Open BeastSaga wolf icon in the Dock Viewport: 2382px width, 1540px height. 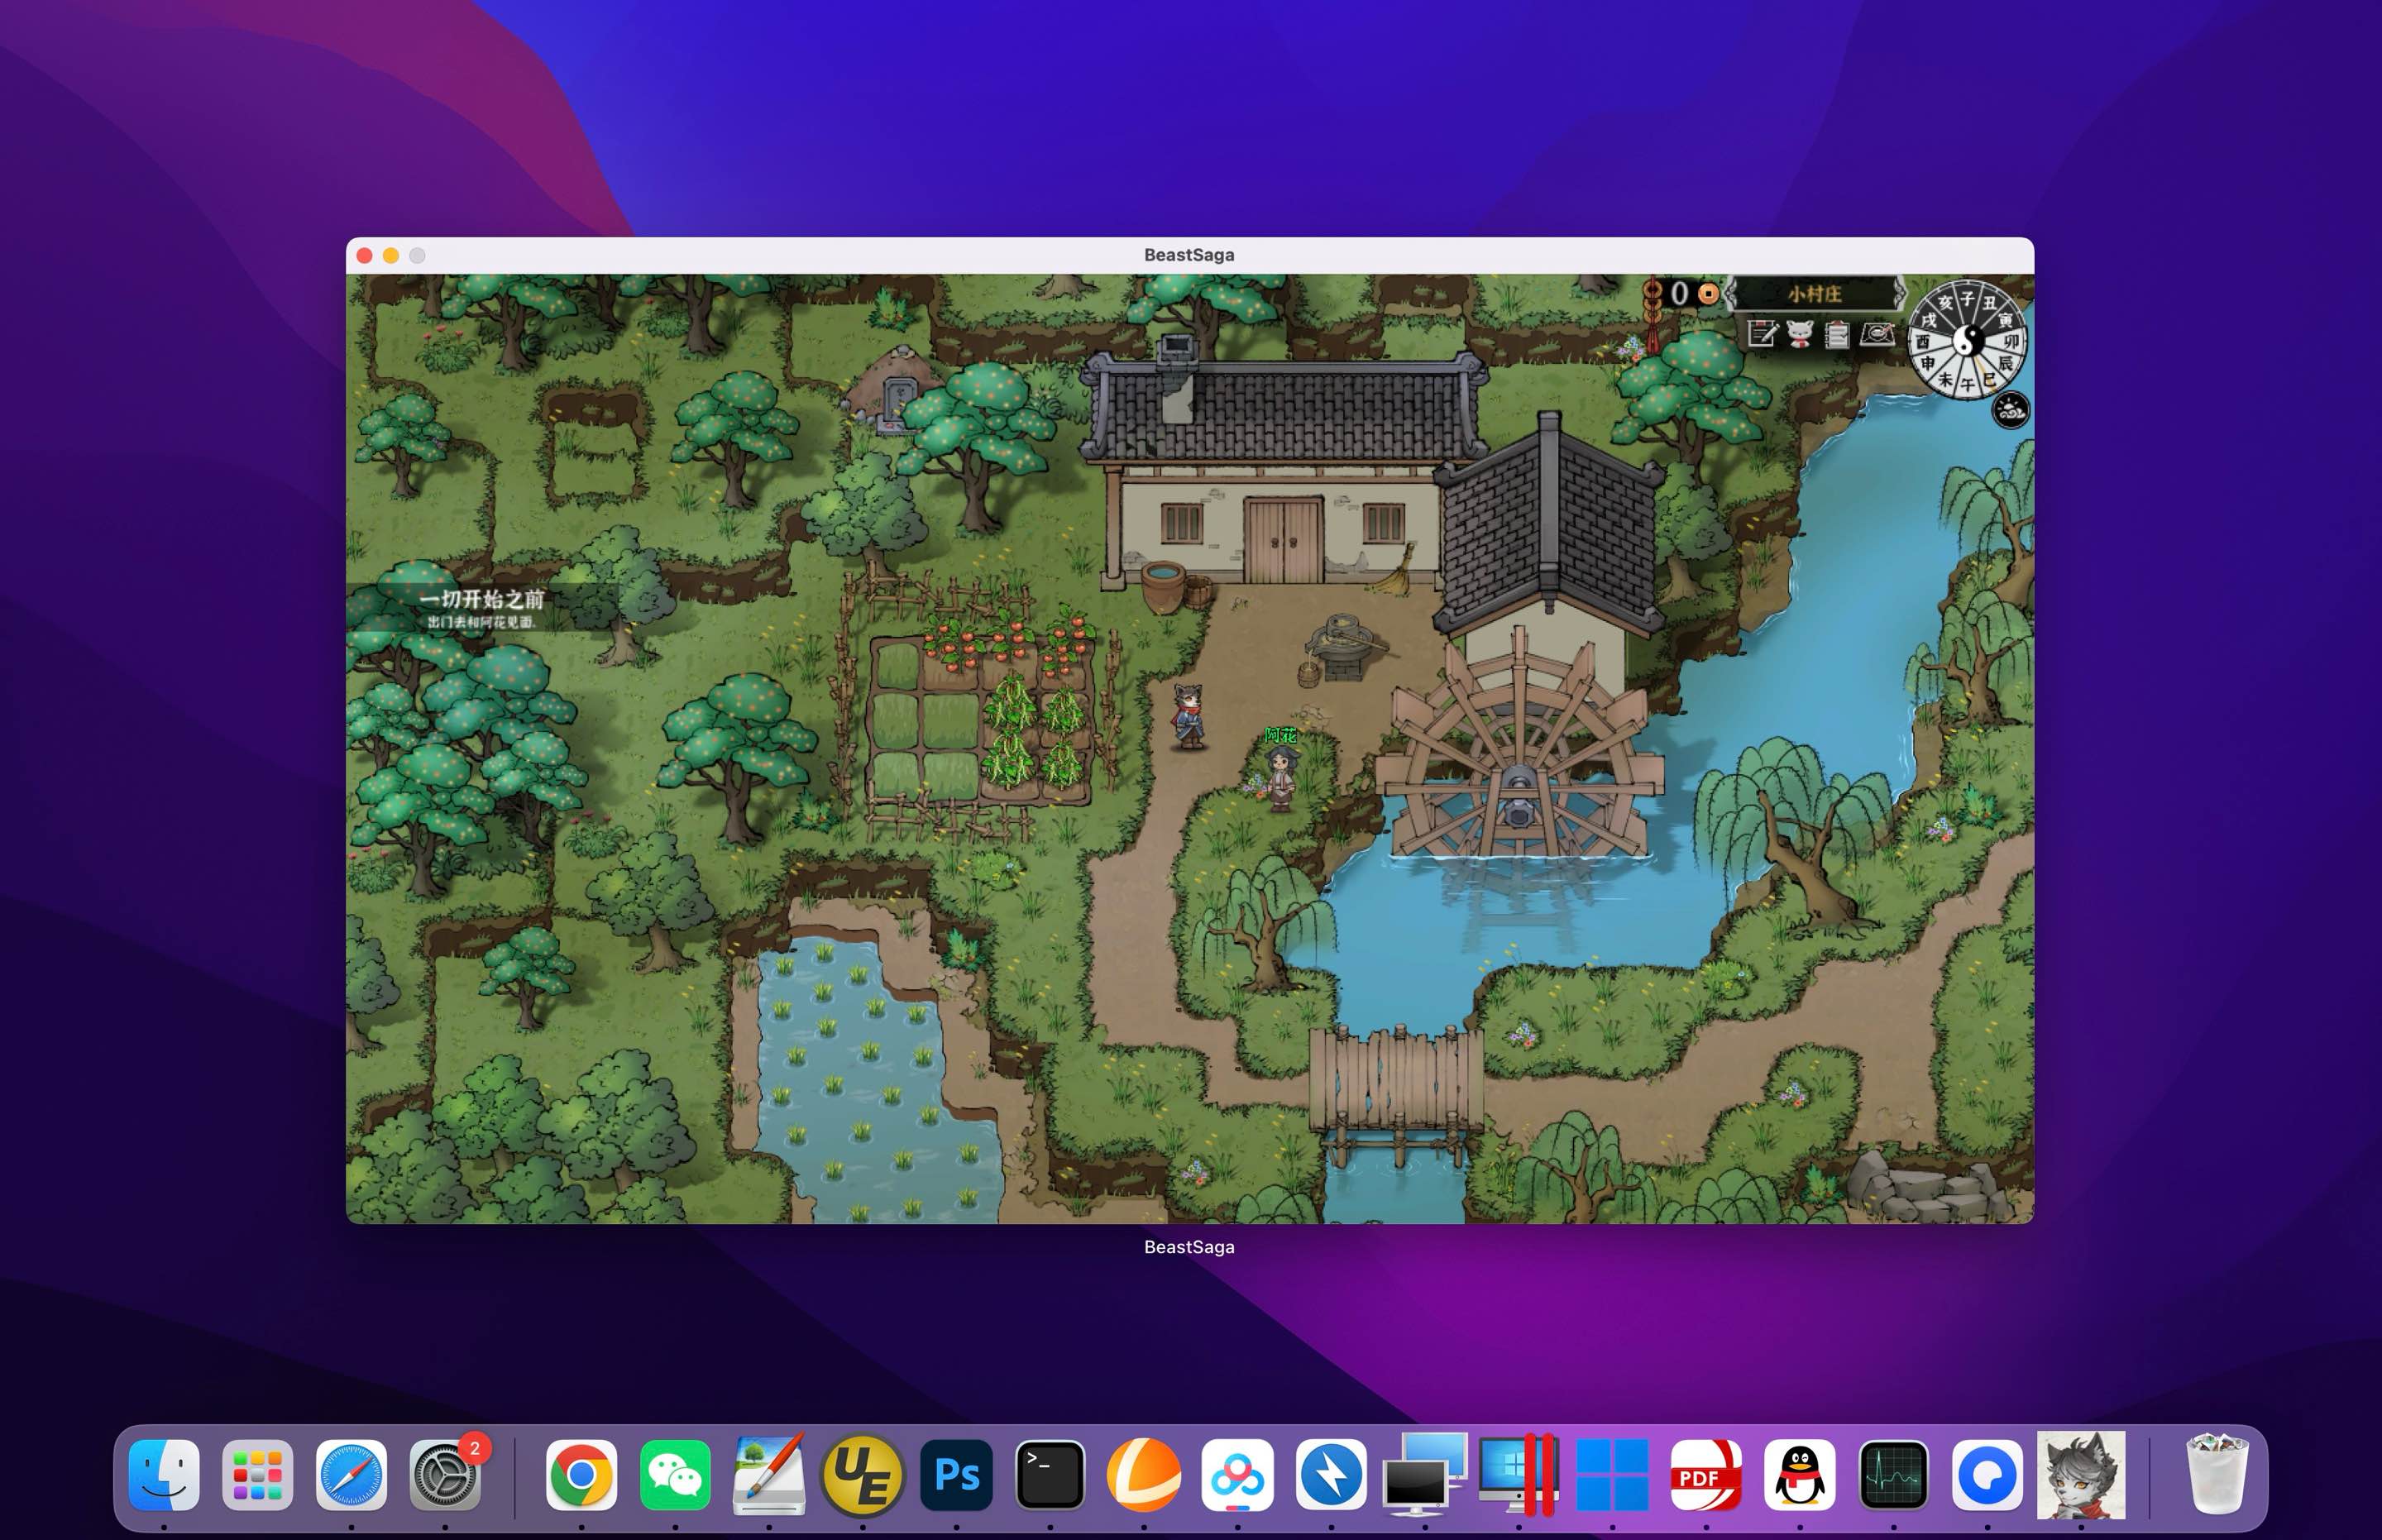coord(2081,1475)
